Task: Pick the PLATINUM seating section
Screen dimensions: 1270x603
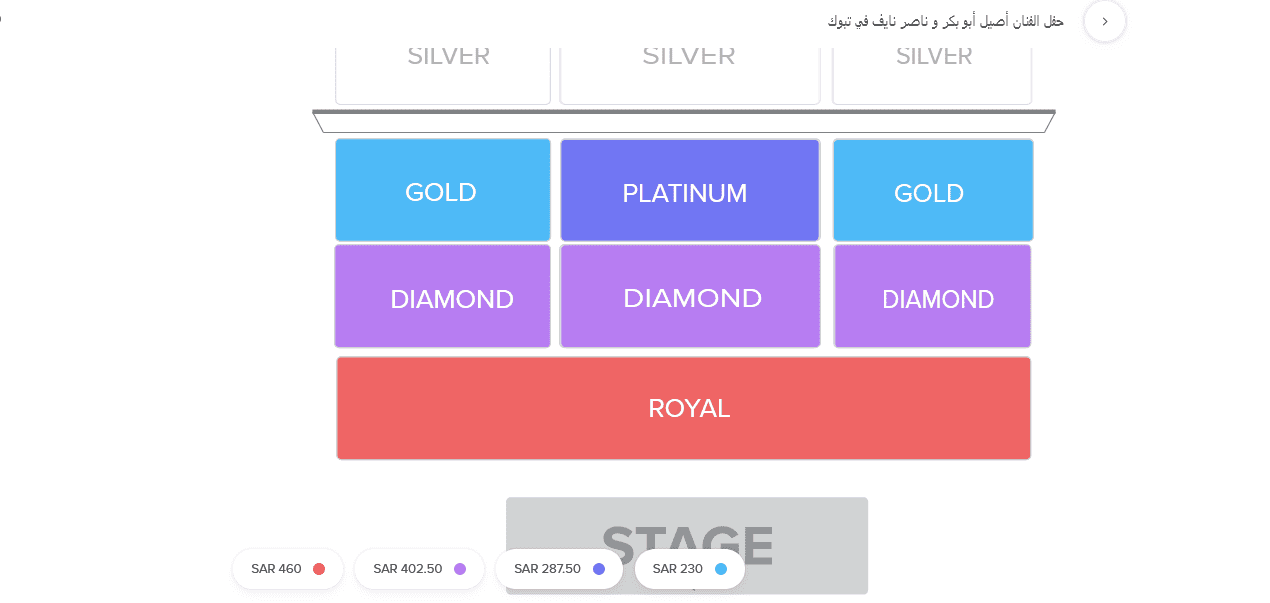Action: point(690,190)
